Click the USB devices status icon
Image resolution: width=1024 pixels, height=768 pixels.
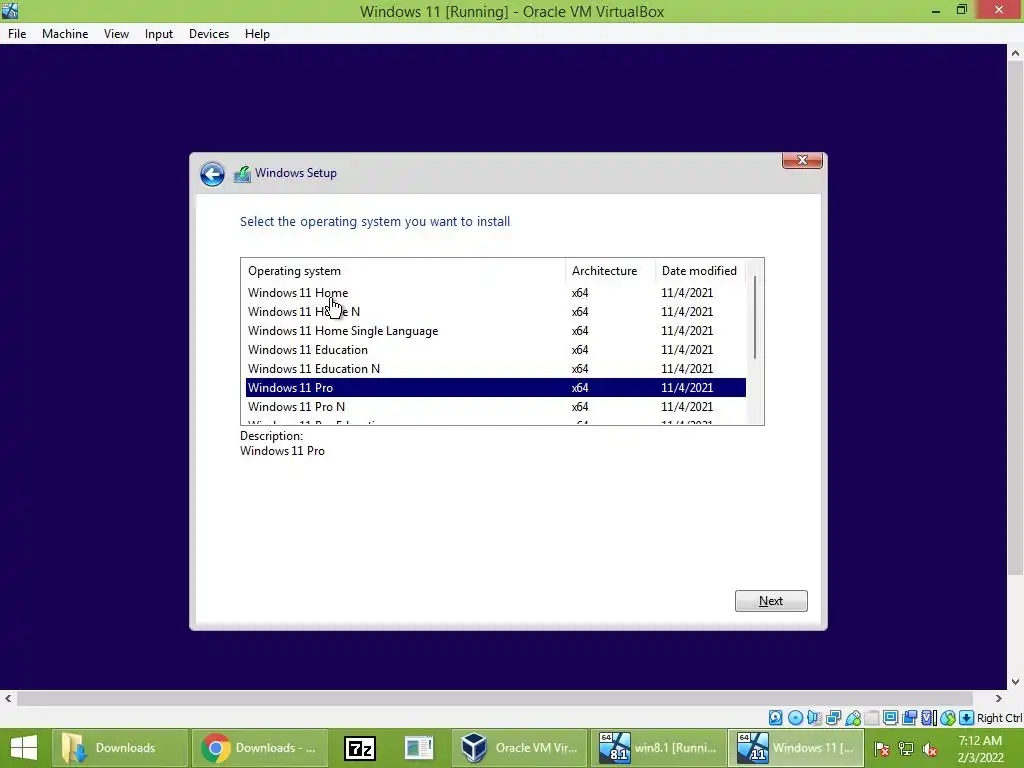tap(853, 718)
